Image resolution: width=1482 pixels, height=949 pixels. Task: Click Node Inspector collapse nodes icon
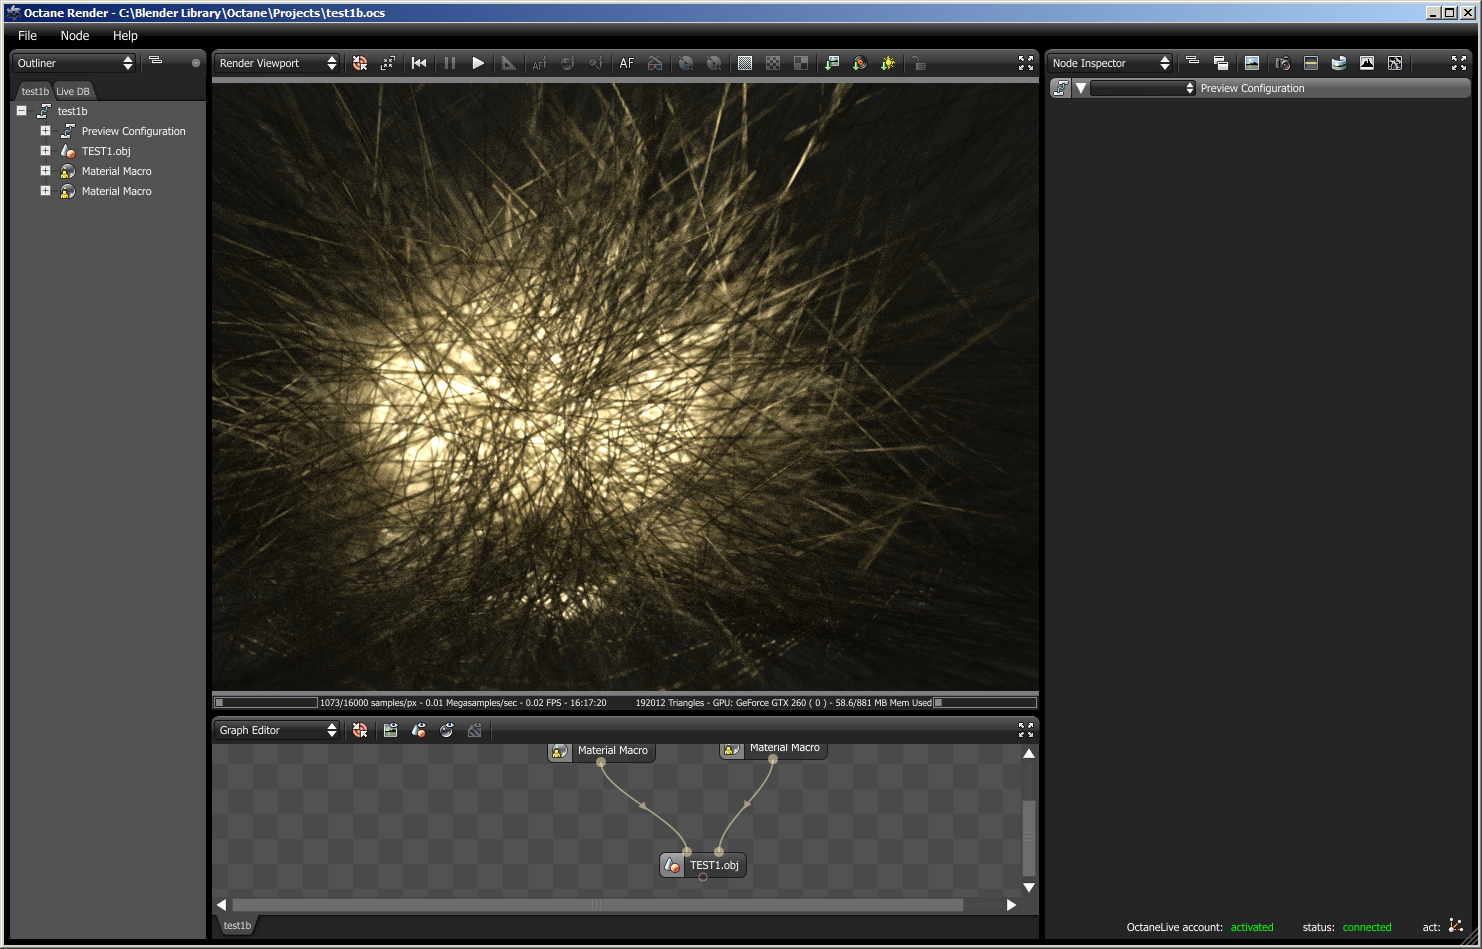tap(1192, 61)
